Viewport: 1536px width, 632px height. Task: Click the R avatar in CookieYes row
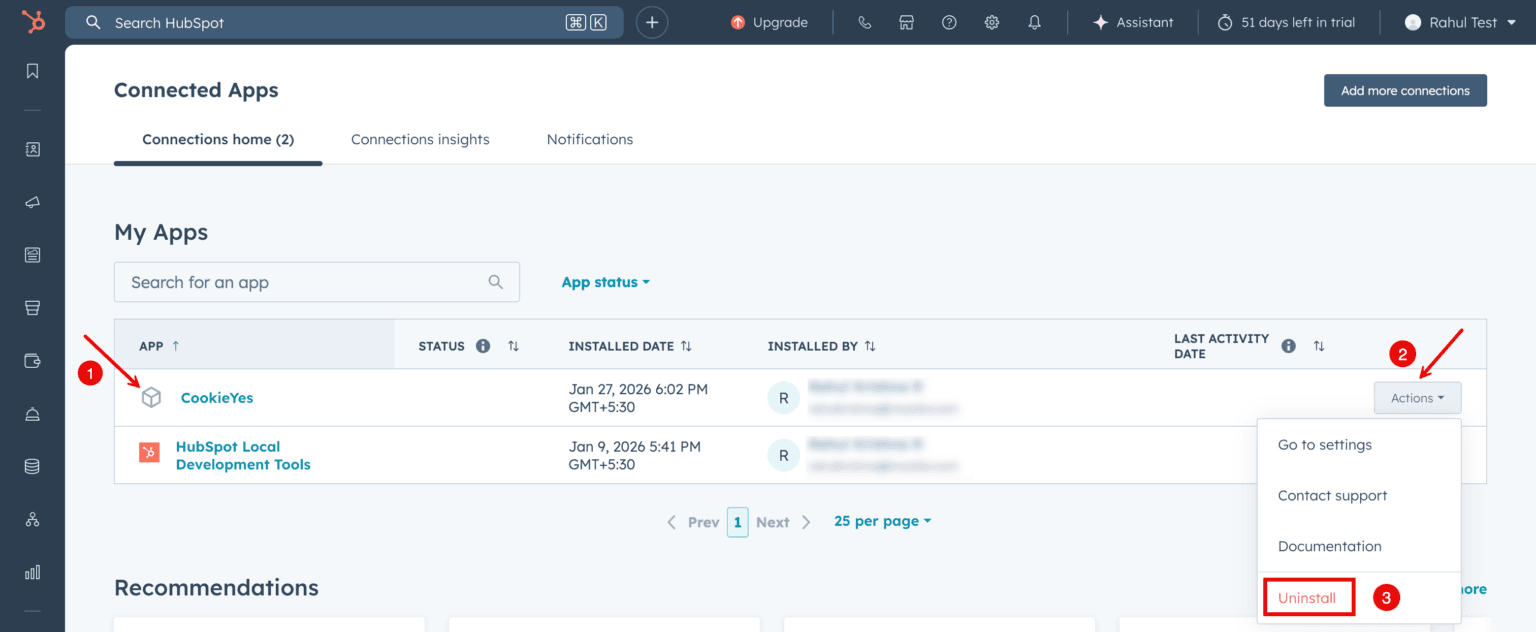click(x=783, y=398)
